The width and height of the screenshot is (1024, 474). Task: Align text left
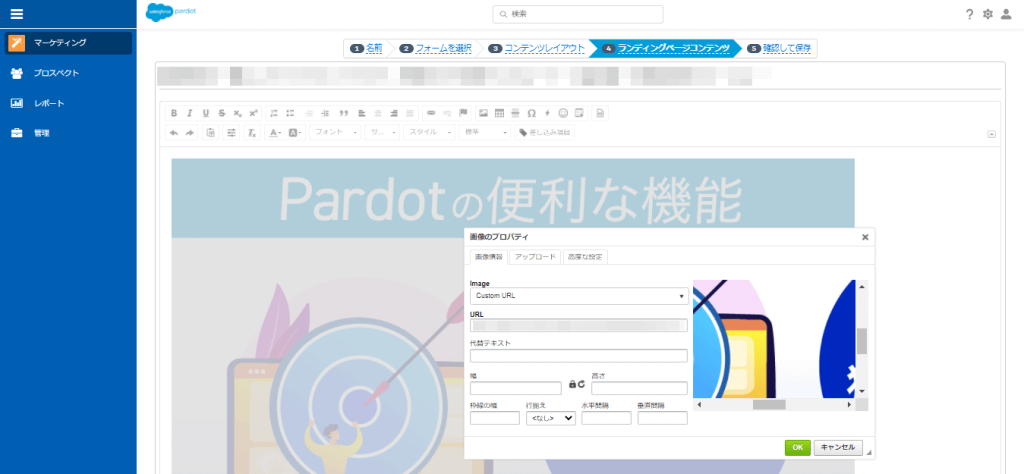click(x=362, y=113)
